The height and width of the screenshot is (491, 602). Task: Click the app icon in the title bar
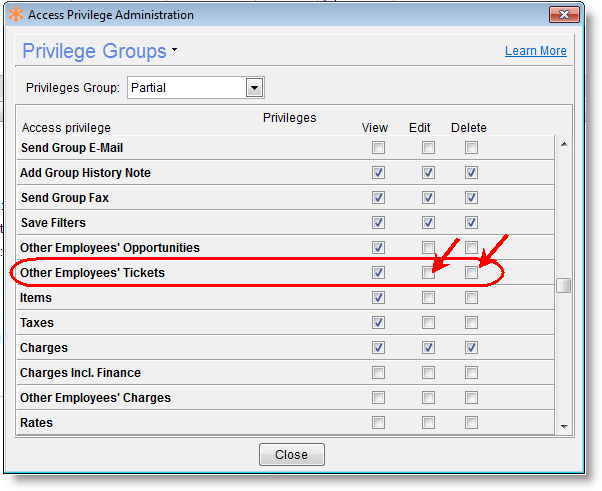[x=15, y=15]
